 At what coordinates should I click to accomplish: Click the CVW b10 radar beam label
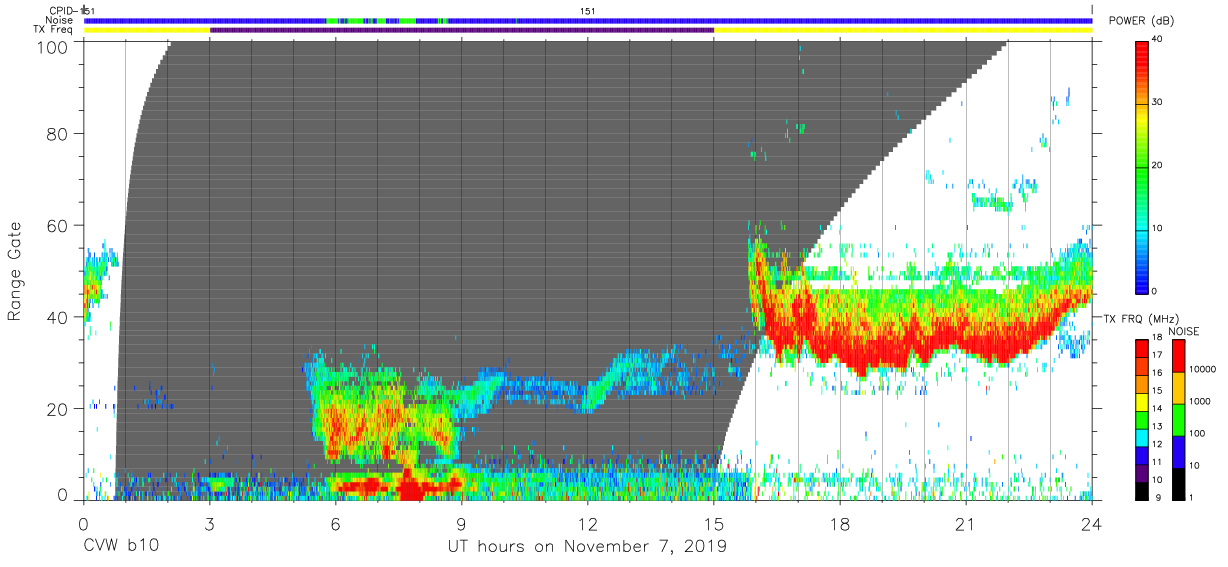tap(119, 547)
